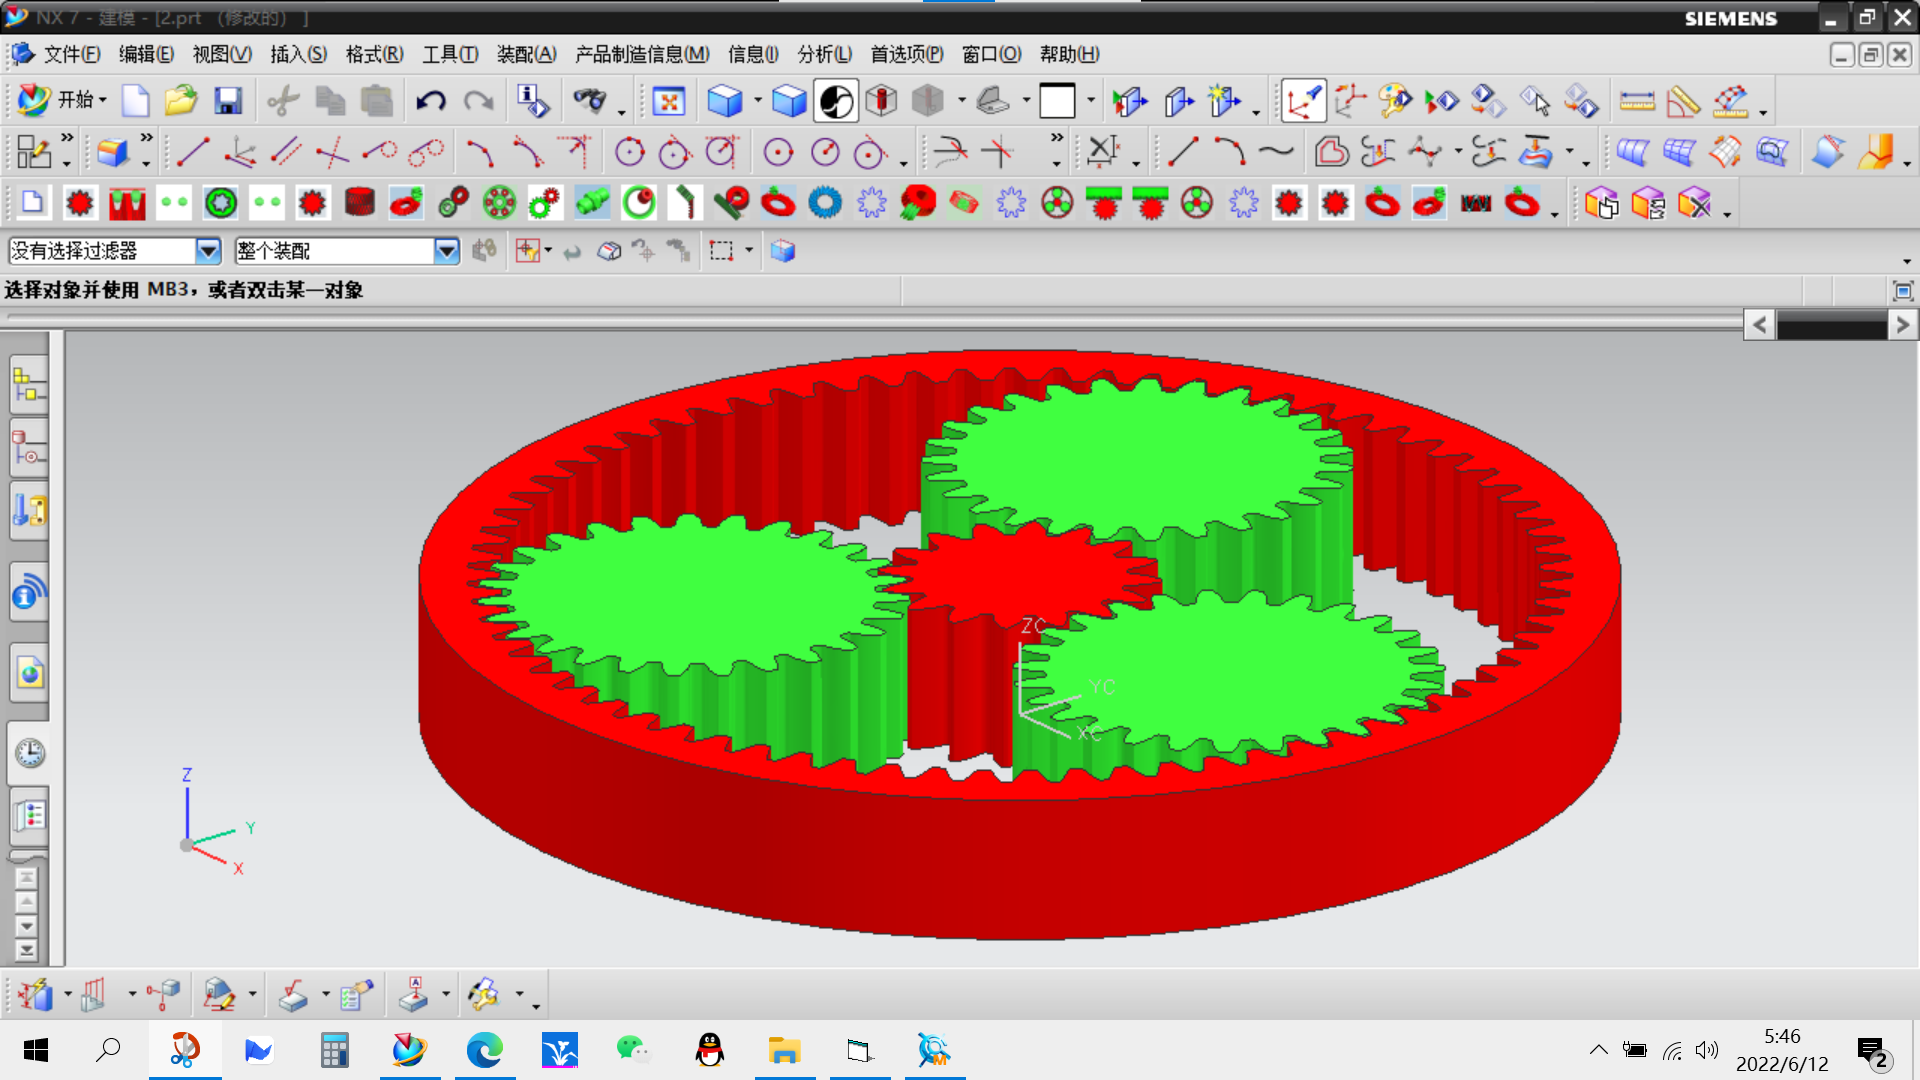Open the Assembly Navigator sidebar icon
The height and width of the screenshot is (1080, 1920).
(30, 385)
